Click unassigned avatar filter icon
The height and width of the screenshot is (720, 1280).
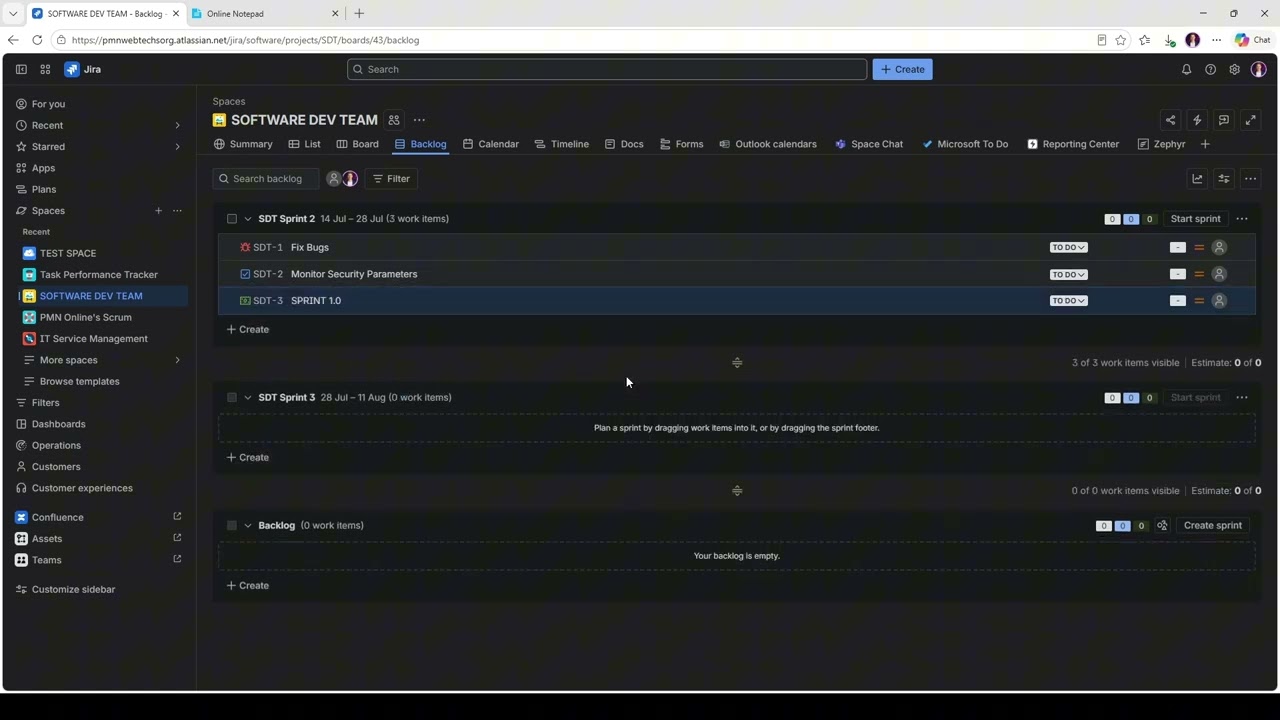pyautogui.click(x=334, y=179)
